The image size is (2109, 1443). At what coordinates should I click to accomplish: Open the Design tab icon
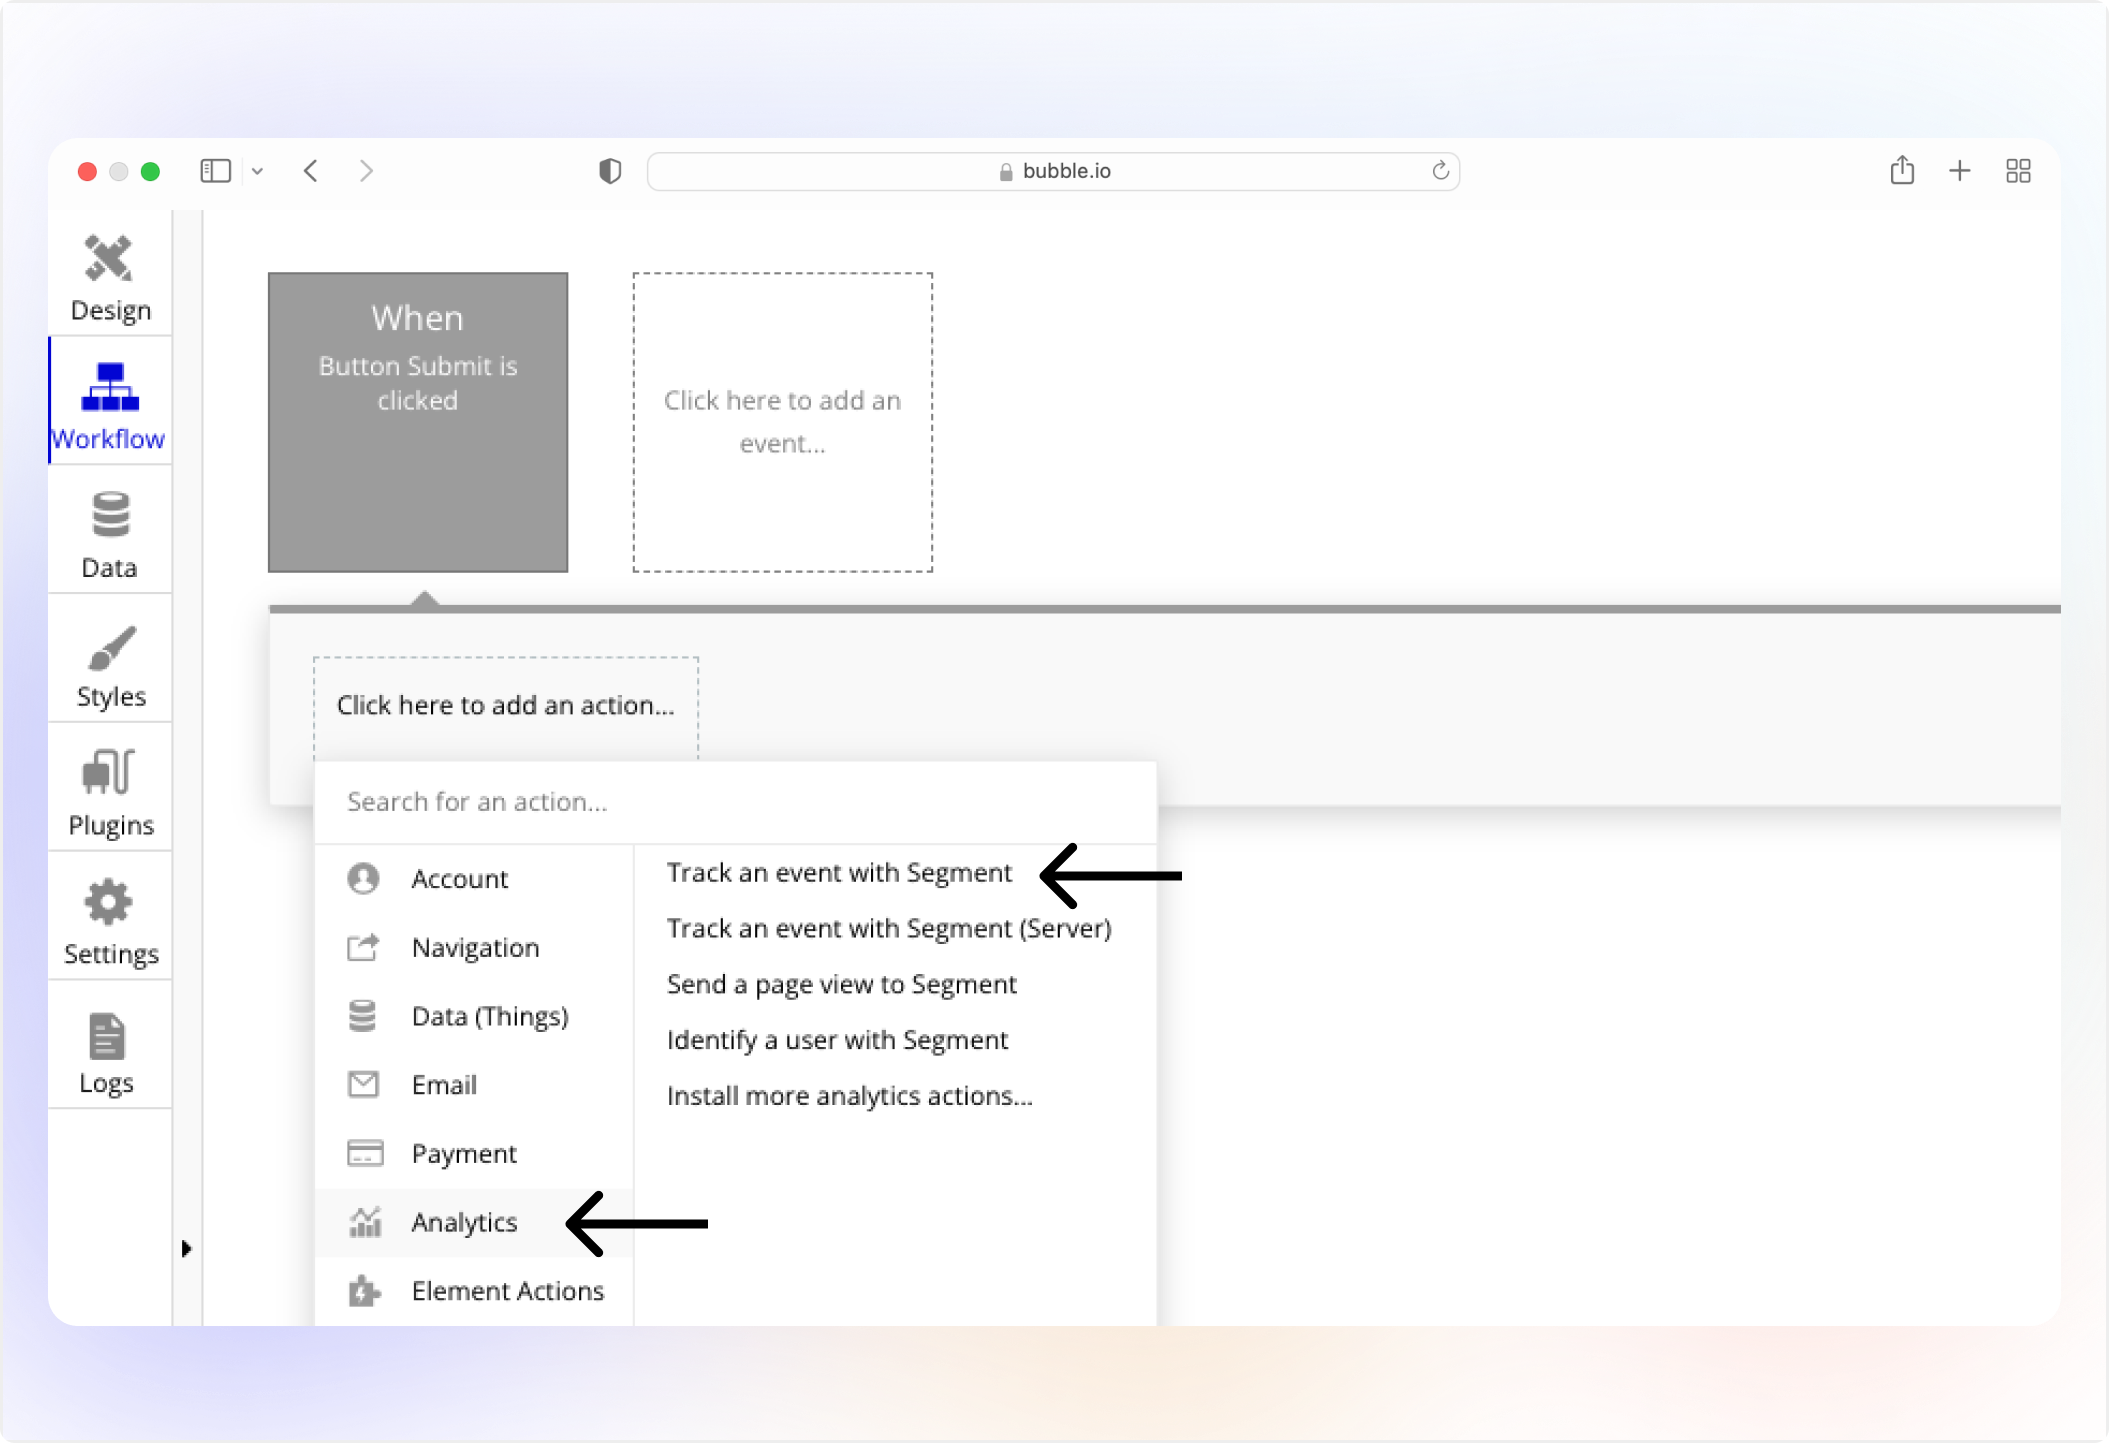[x=109, y=259]
